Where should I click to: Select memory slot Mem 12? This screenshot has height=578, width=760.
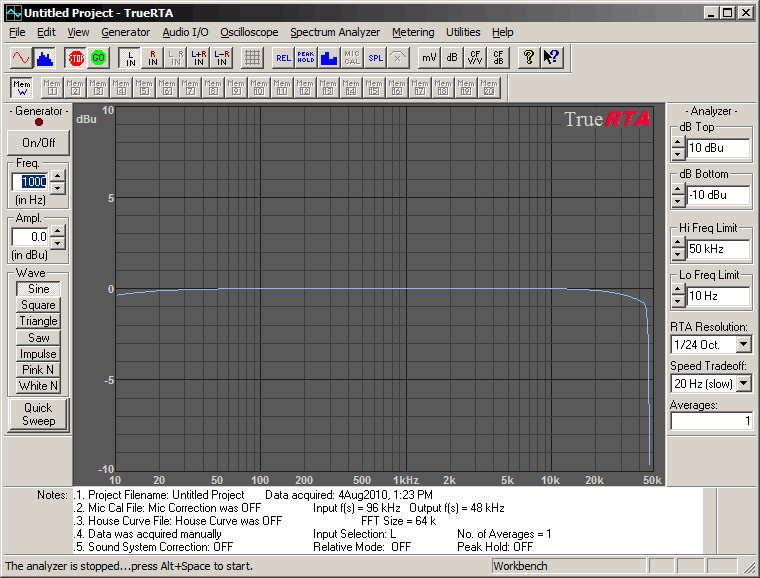point(305,88)
